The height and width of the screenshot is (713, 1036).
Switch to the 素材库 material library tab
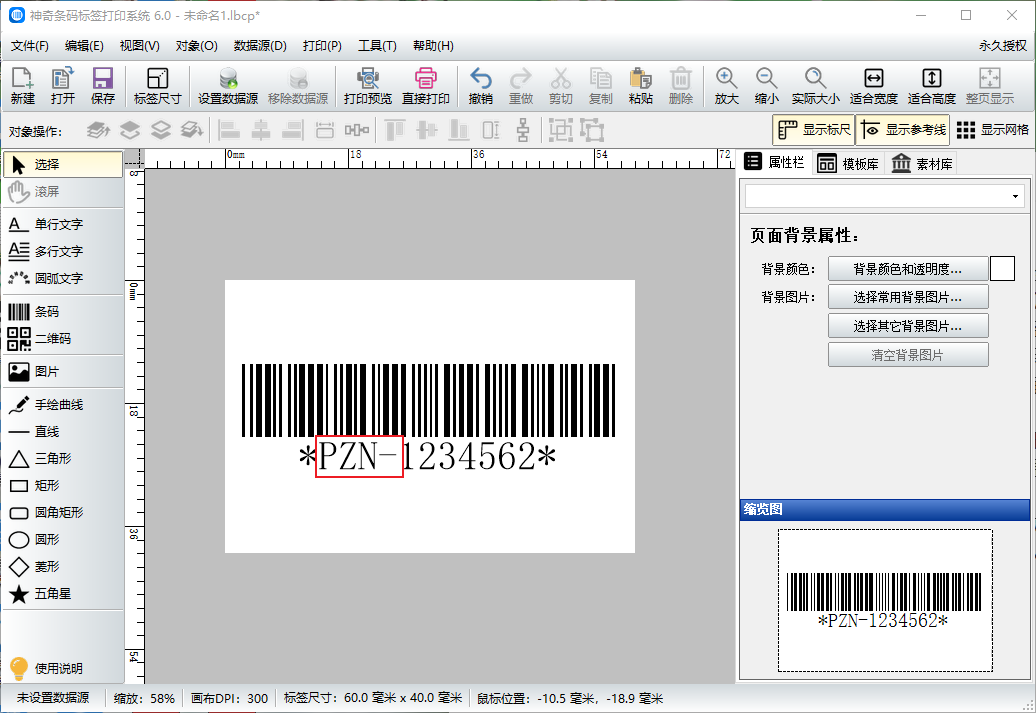coord(922,164)
